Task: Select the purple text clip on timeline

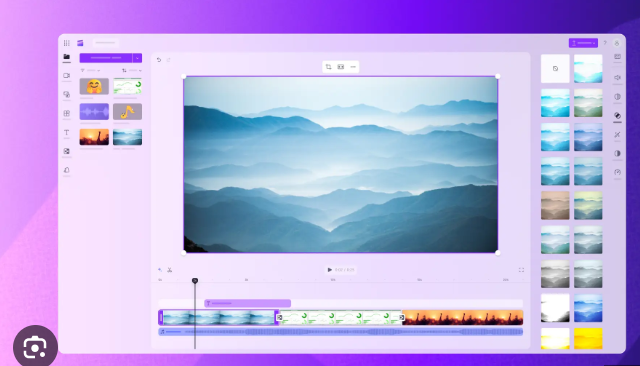Action: (x=247, y=303)
